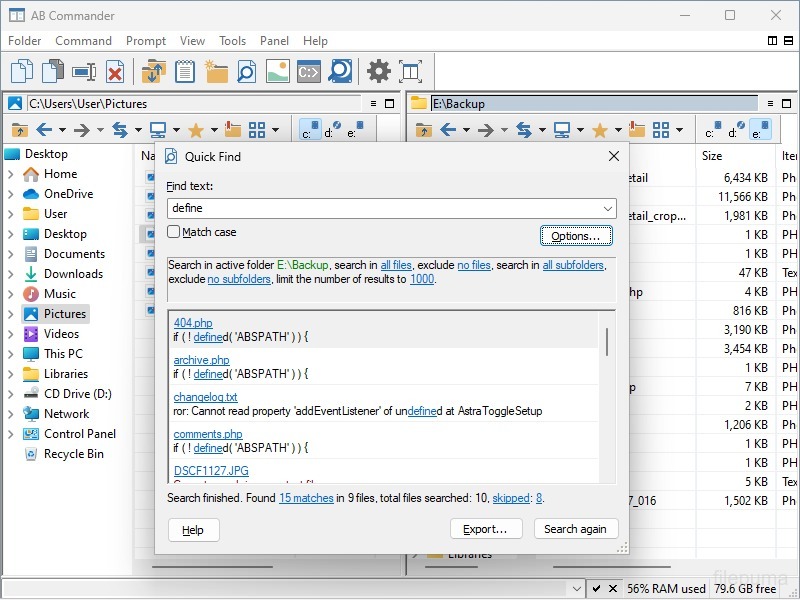Viewport: 800px width, 600px height.
Task: Open the notepad editor icon
Action: click(x=184, y=71)
